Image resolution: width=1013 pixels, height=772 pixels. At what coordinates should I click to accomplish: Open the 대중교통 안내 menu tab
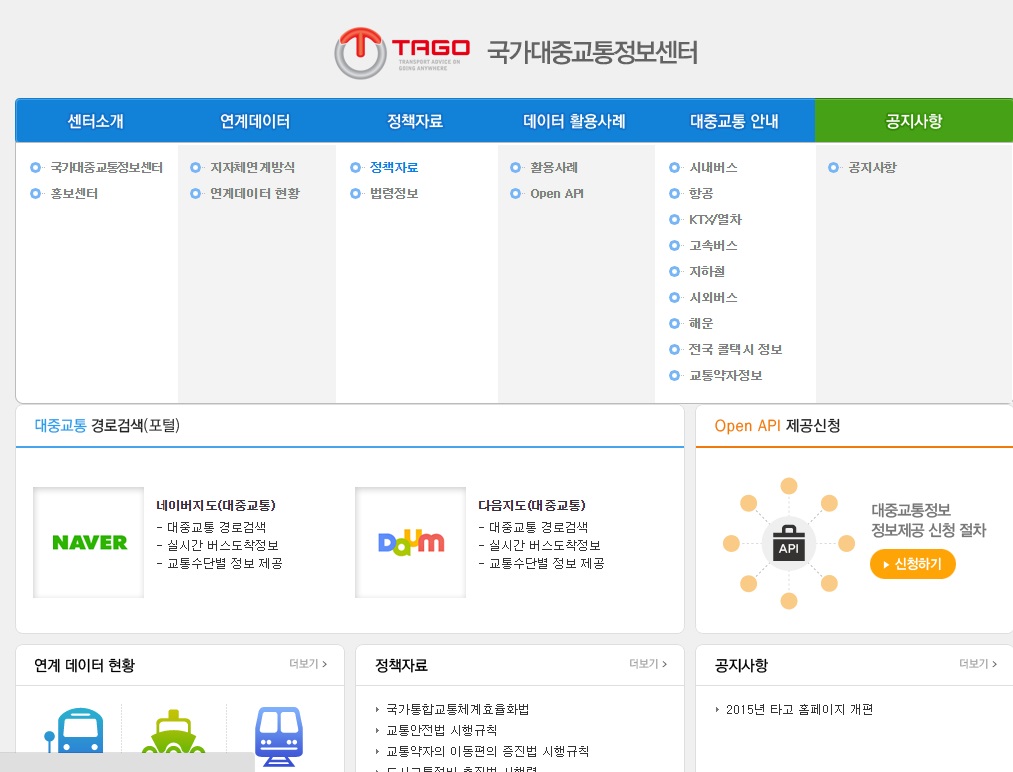[x=735, y=121]
